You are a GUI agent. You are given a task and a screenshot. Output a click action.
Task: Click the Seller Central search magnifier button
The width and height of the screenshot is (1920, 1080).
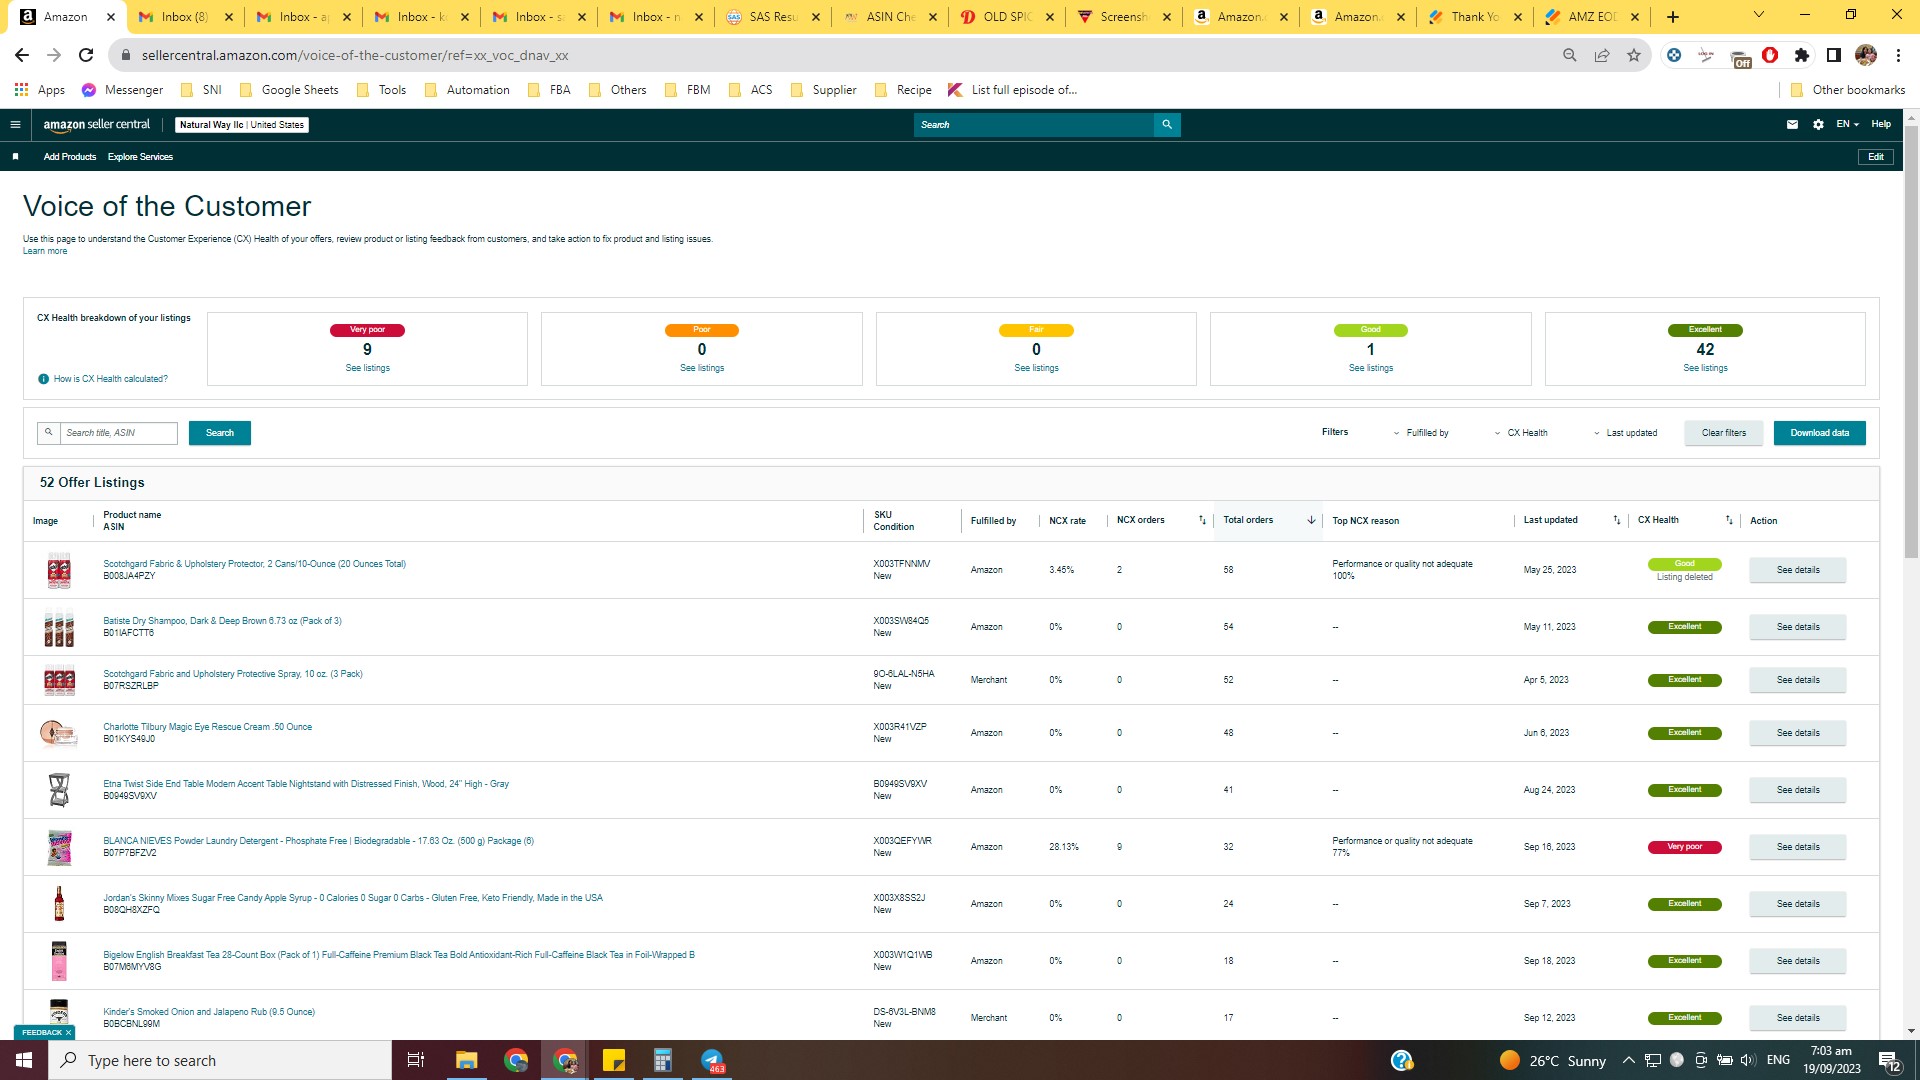[1167, 125]
